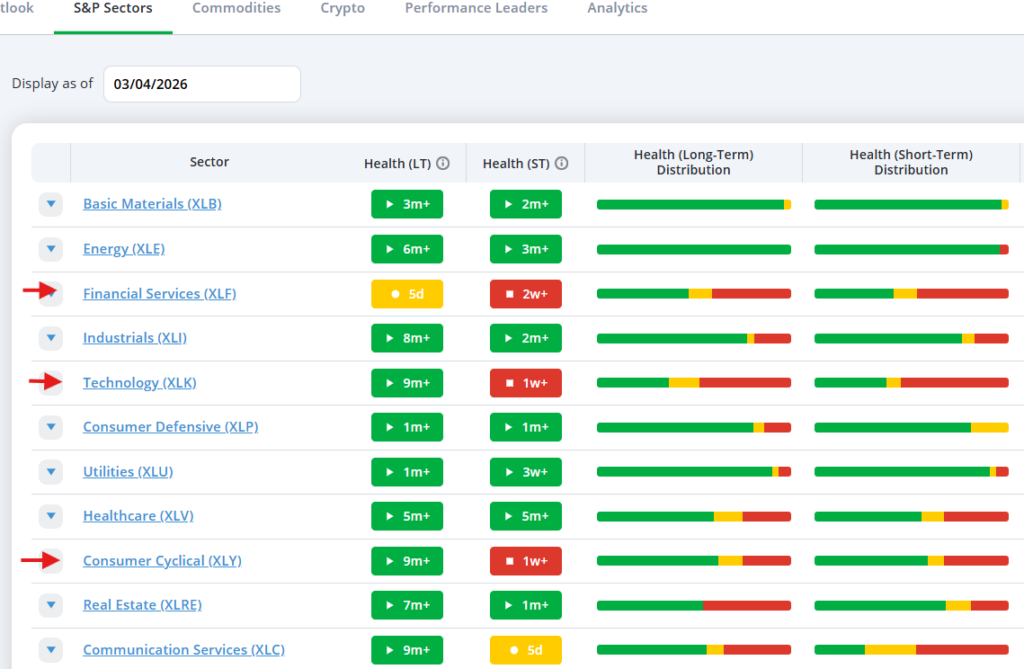Switch to the Commodities tab
This screenshot has width=1024, height=669.
pos(236,9)
